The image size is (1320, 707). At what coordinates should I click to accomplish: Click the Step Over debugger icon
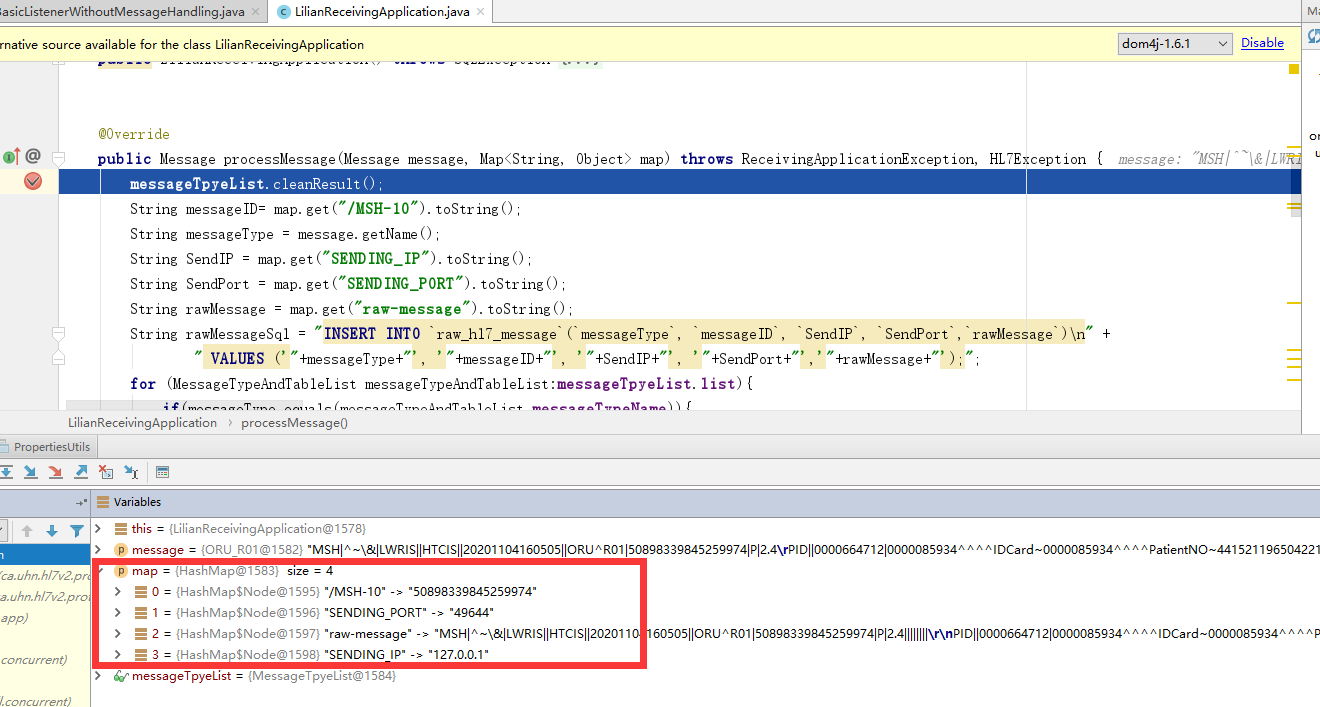click(x=7, y=472)
